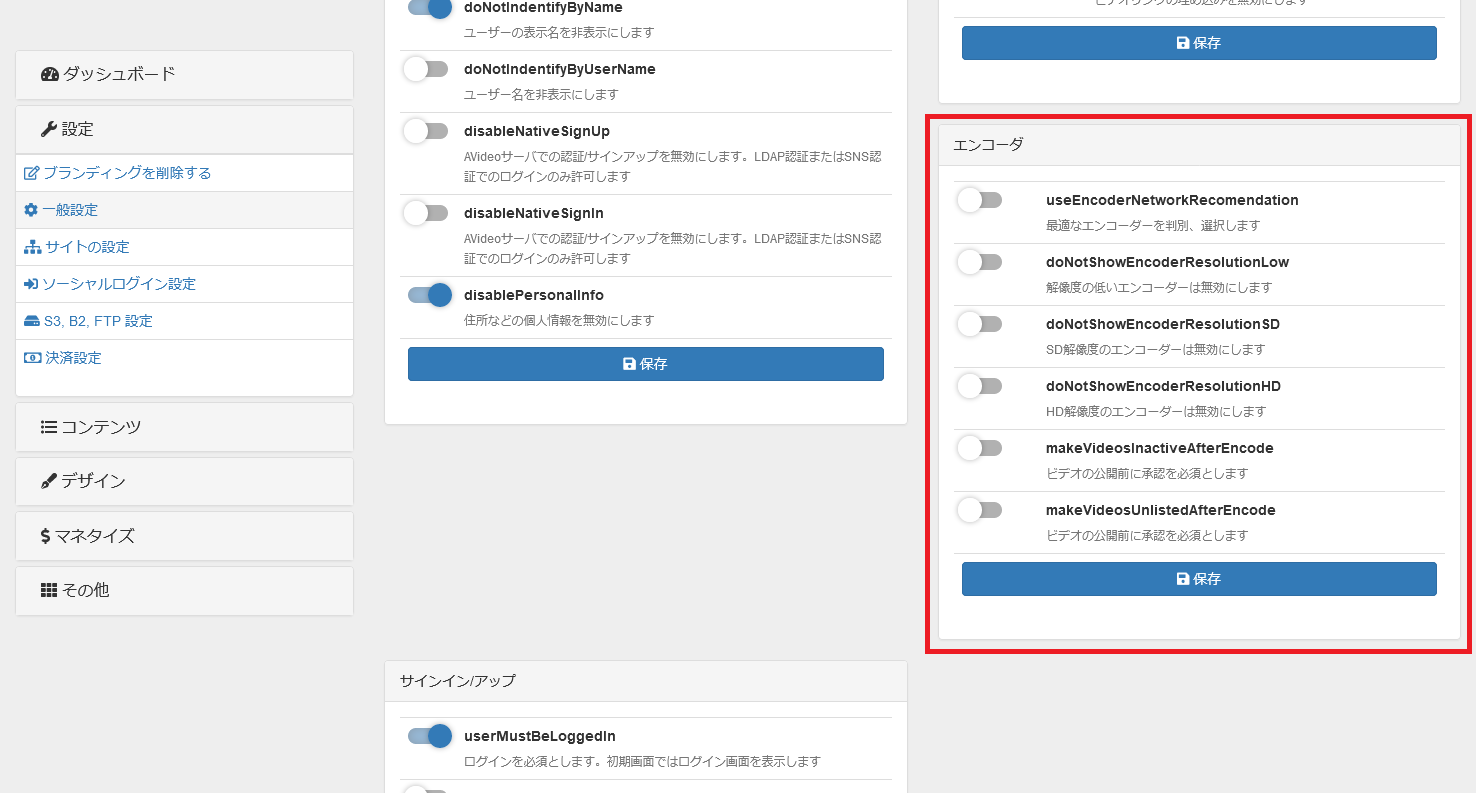
Task: Click the list icon beside コンテンツ
Action: tap(49, 427)
